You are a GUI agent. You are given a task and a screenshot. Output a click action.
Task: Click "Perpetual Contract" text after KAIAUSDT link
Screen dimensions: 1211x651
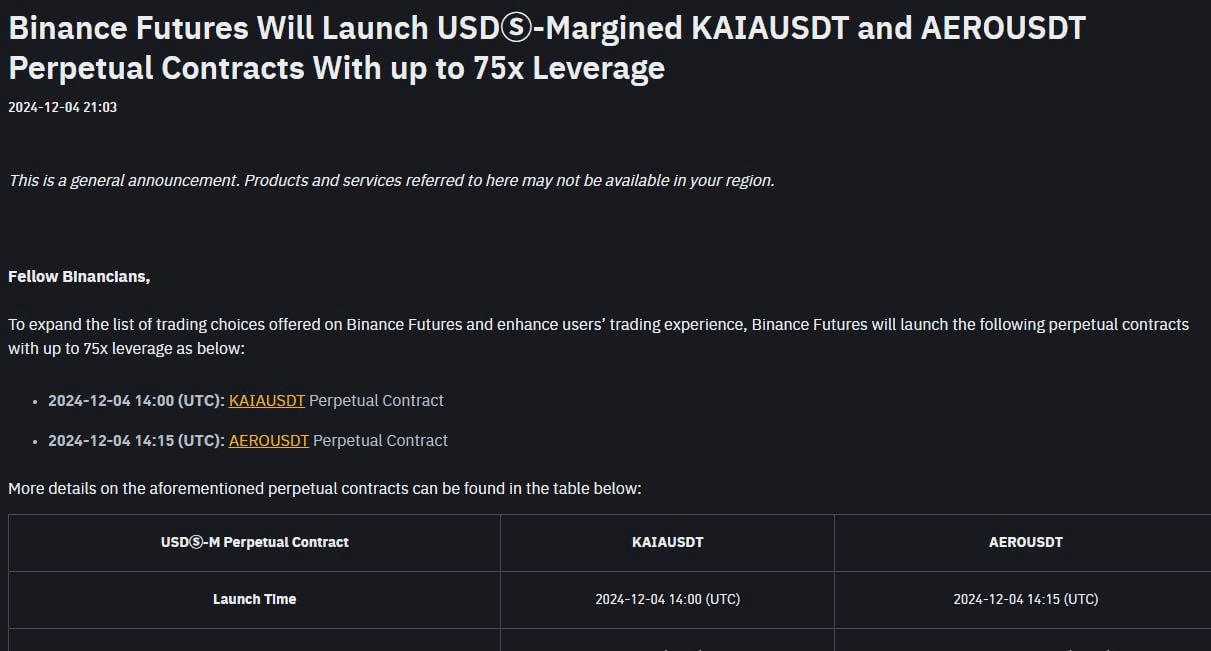click(x=376, y=400)
